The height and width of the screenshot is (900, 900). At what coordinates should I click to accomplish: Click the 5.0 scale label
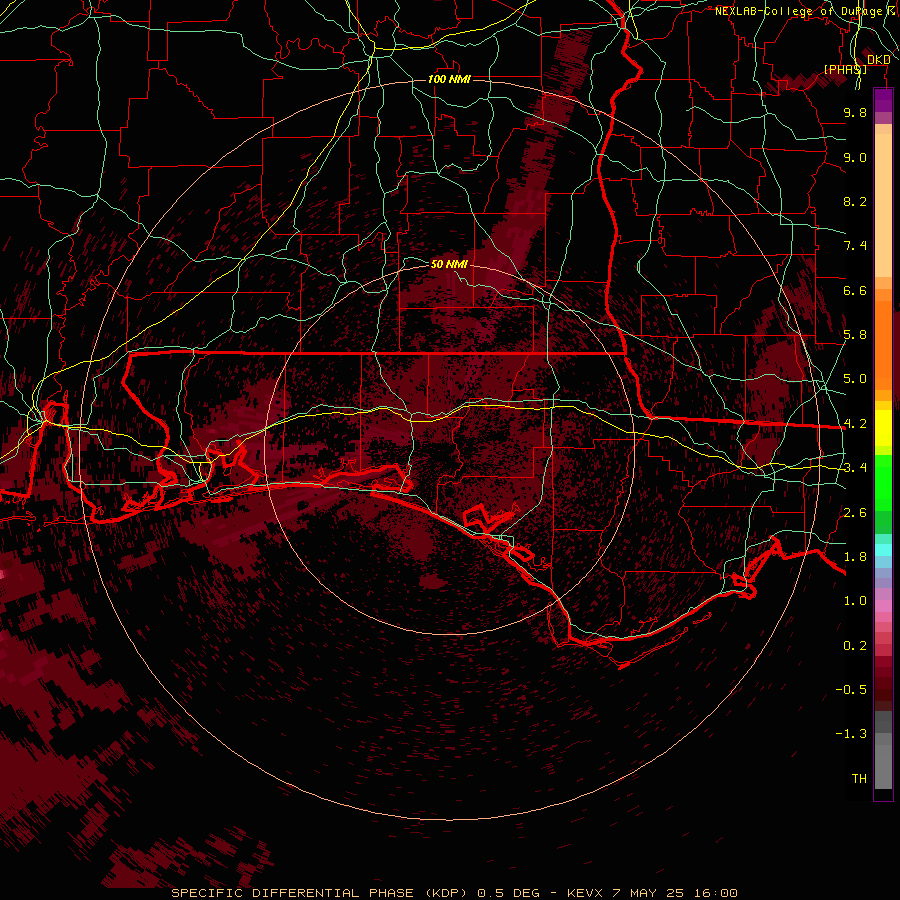[x=855, y=379]
